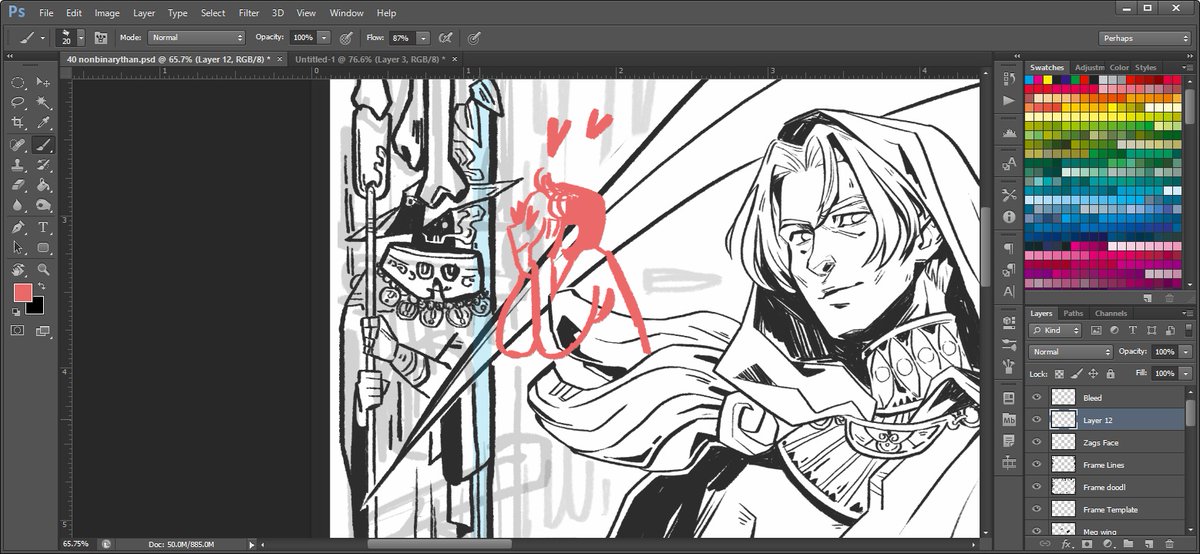The image size is (1200, 554).
Task: Select the Paint Bucket tool
Action: pyautogui.click(x=43, y=185)
